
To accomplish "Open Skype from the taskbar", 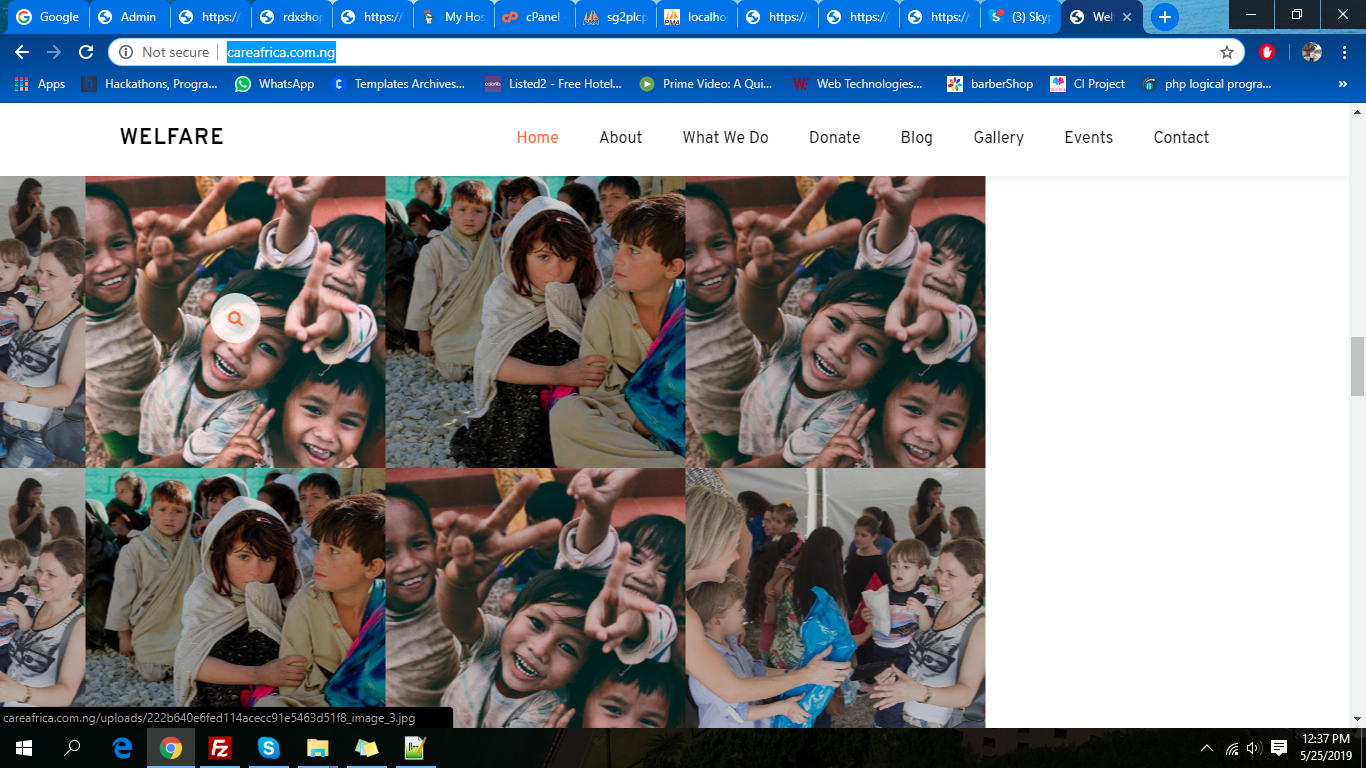I will pos(268,748).
